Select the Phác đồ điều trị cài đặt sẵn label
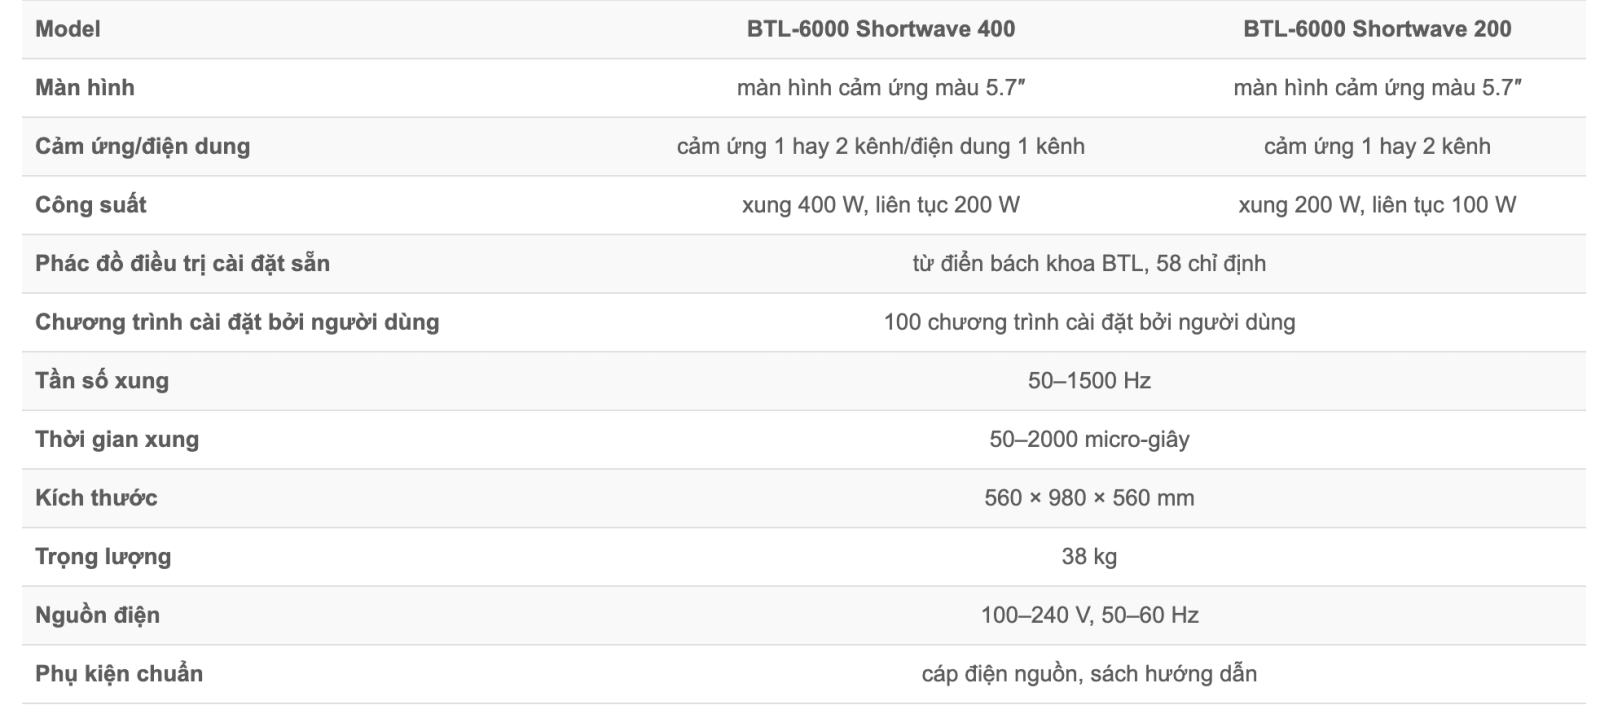1600x705 pixels. [x=182, y=264]
